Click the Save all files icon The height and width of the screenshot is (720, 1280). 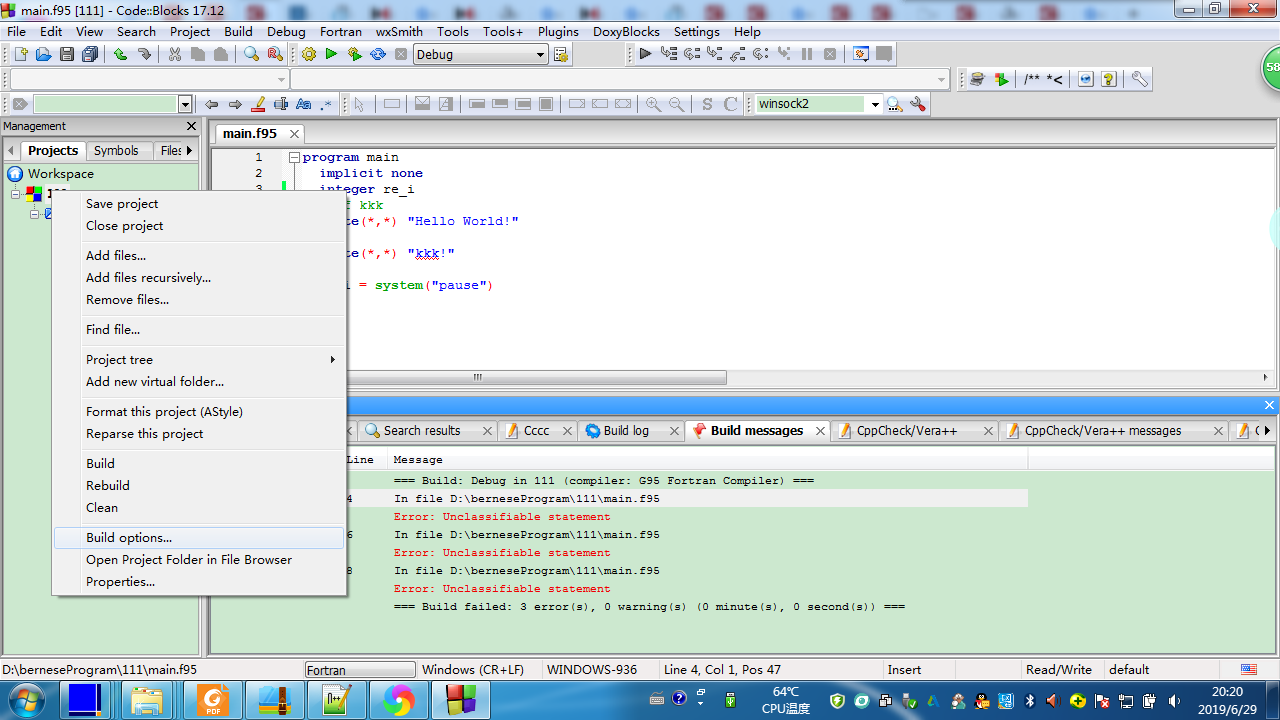point(90,54)
